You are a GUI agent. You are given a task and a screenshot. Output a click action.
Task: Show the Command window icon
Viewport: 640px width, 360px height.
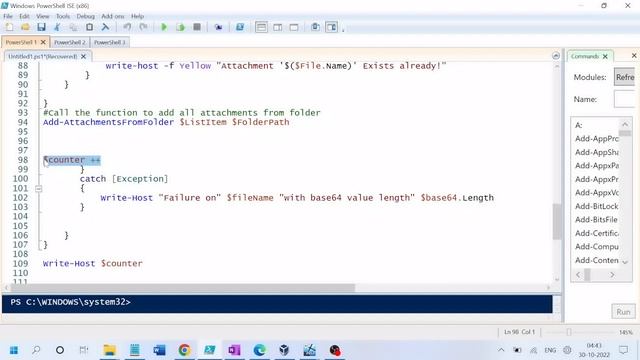[x=316, y=27]
